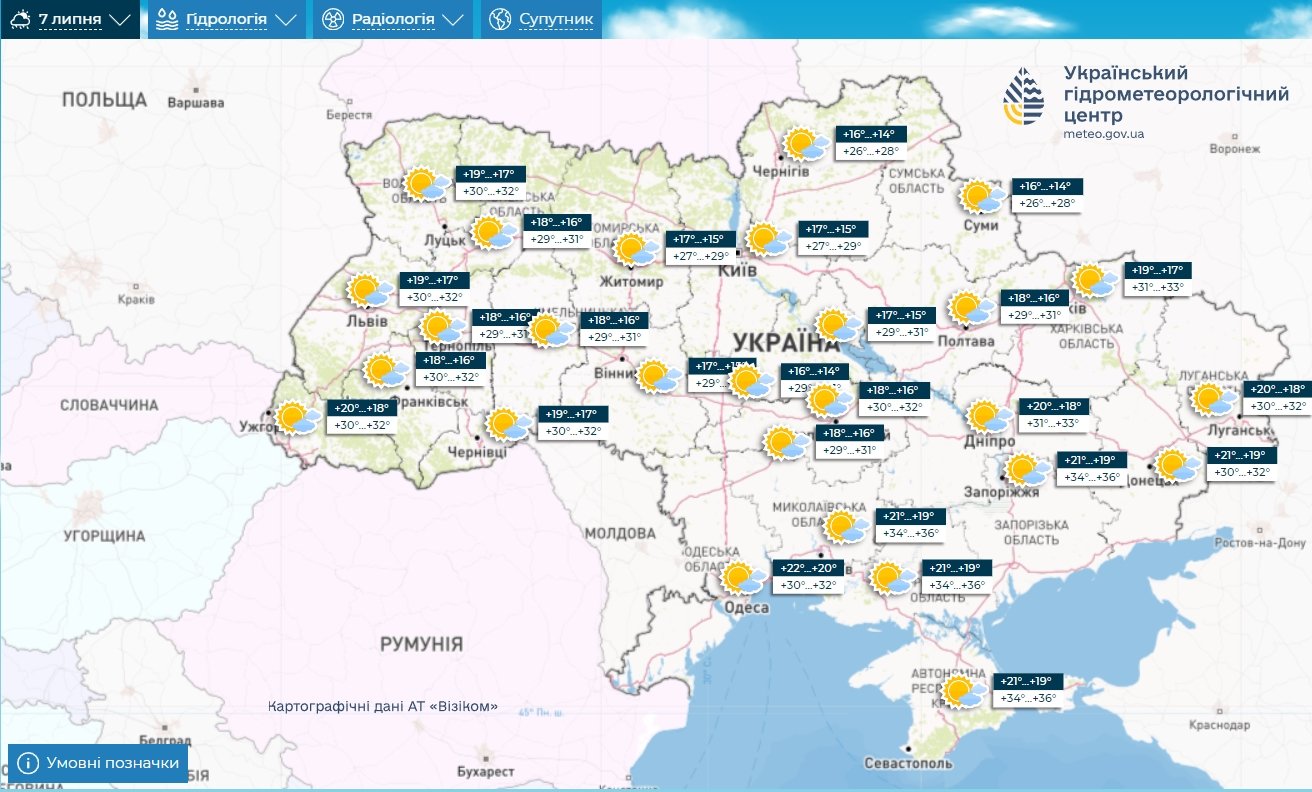
Task: Select the sunny icon beside Київ
Action: click(x=769, y=241)
